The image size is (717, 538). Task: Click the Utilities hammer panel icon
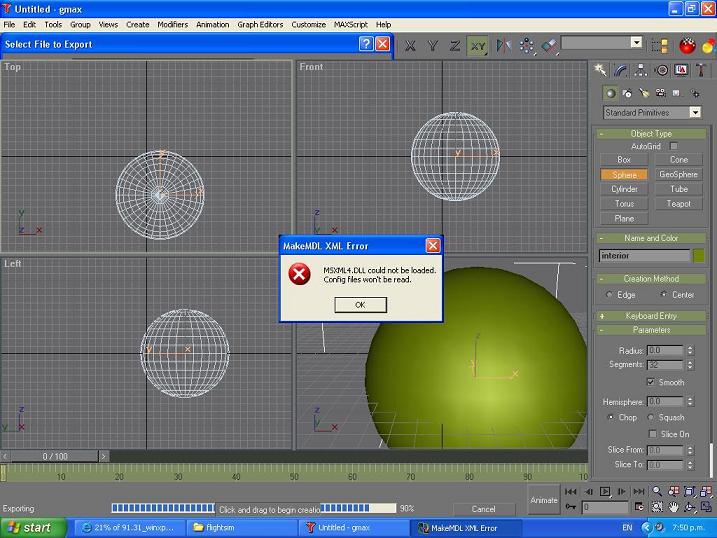click(x=701, y=70)
